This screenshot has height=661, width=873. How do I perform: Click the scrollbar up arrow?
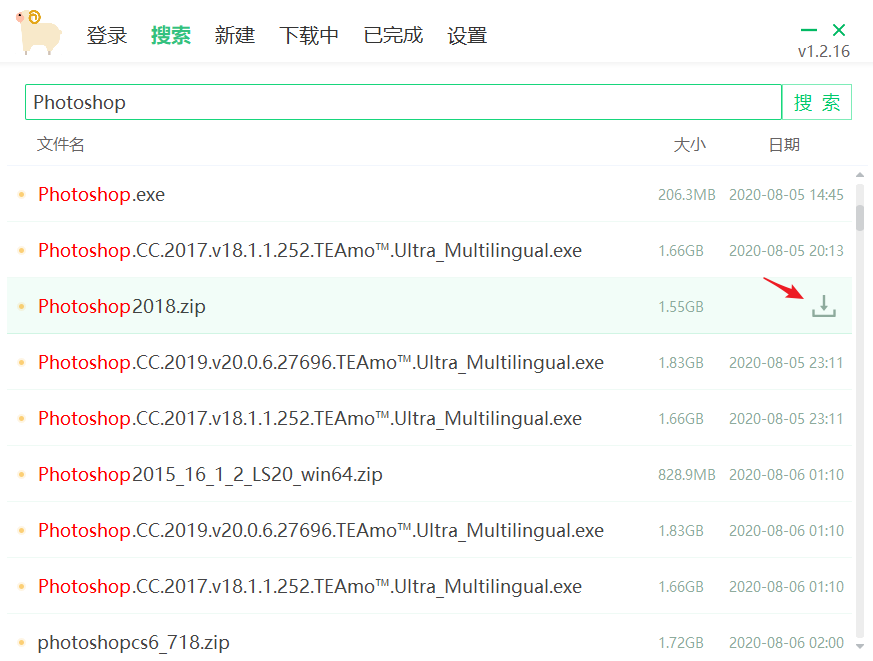[860, 175]
